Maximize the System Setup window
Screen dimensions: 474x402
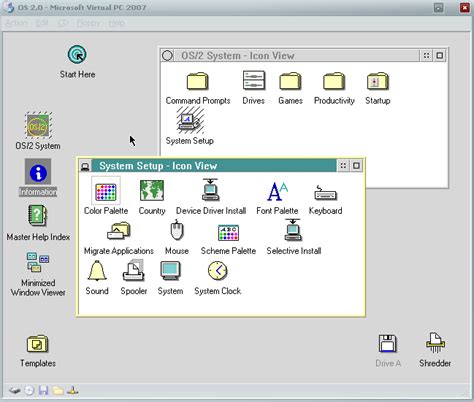tap(356, 165)
